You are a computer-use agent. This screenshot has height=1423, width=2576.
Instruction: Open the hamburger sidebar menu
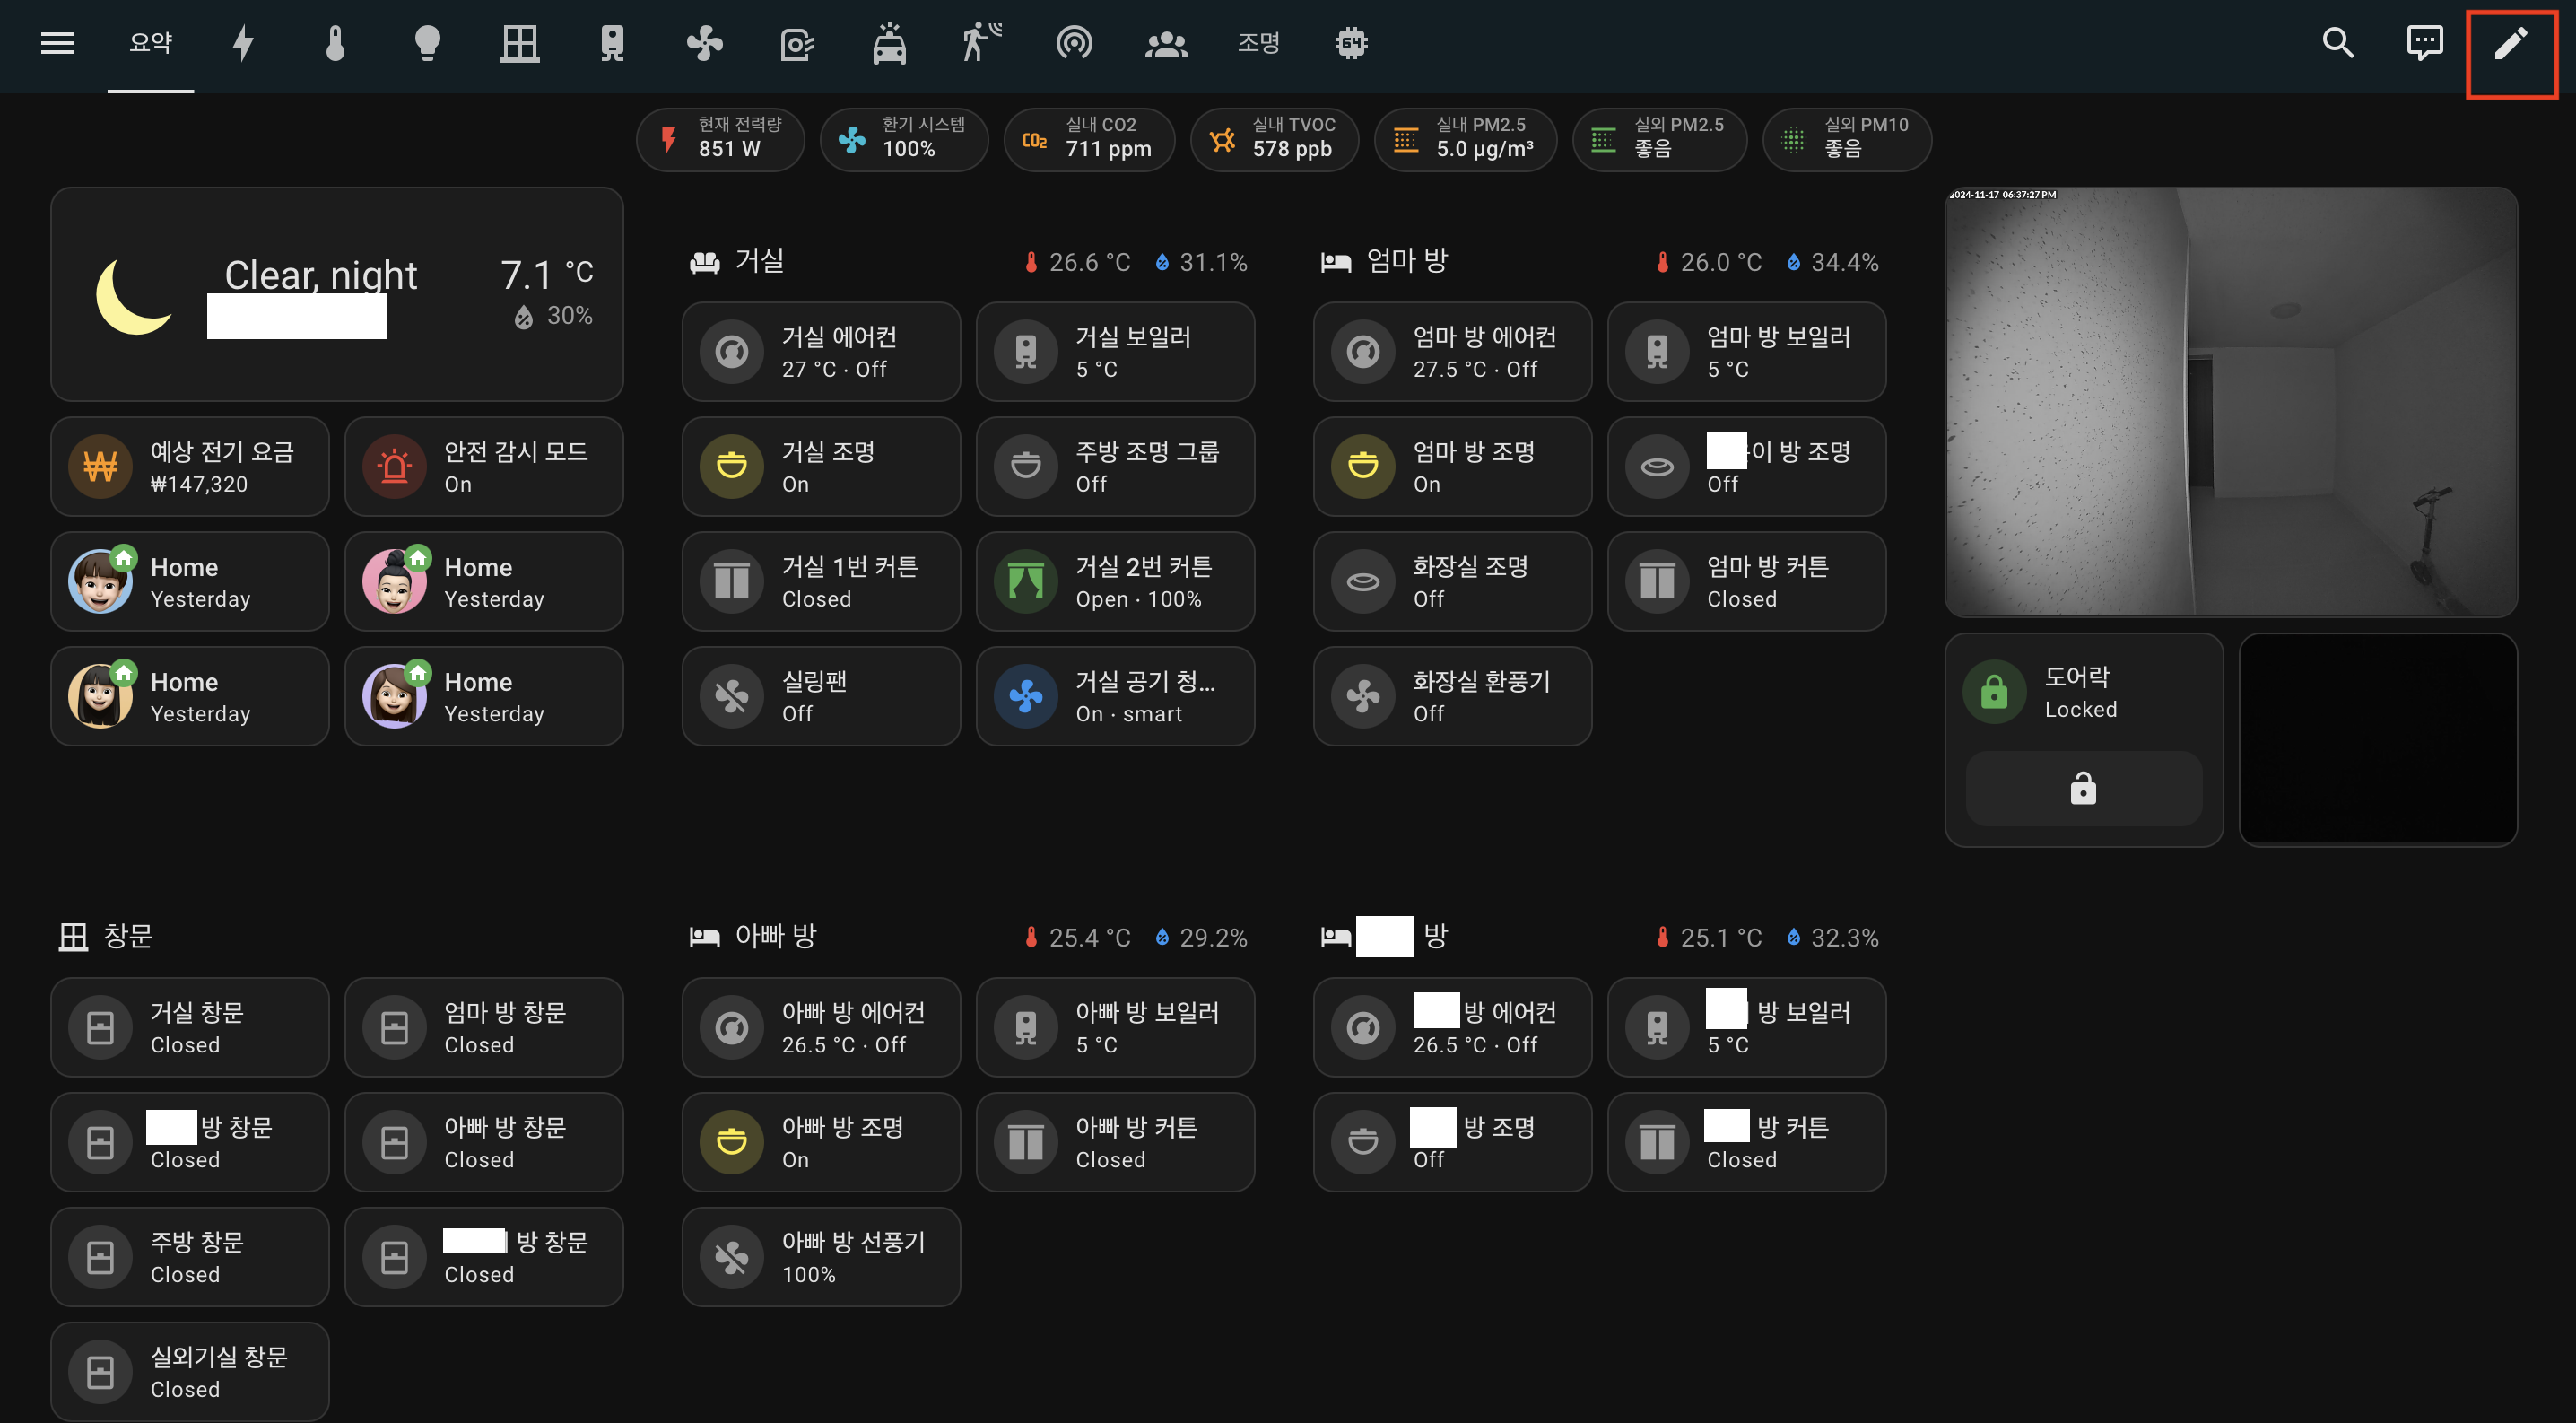(57, 43)
